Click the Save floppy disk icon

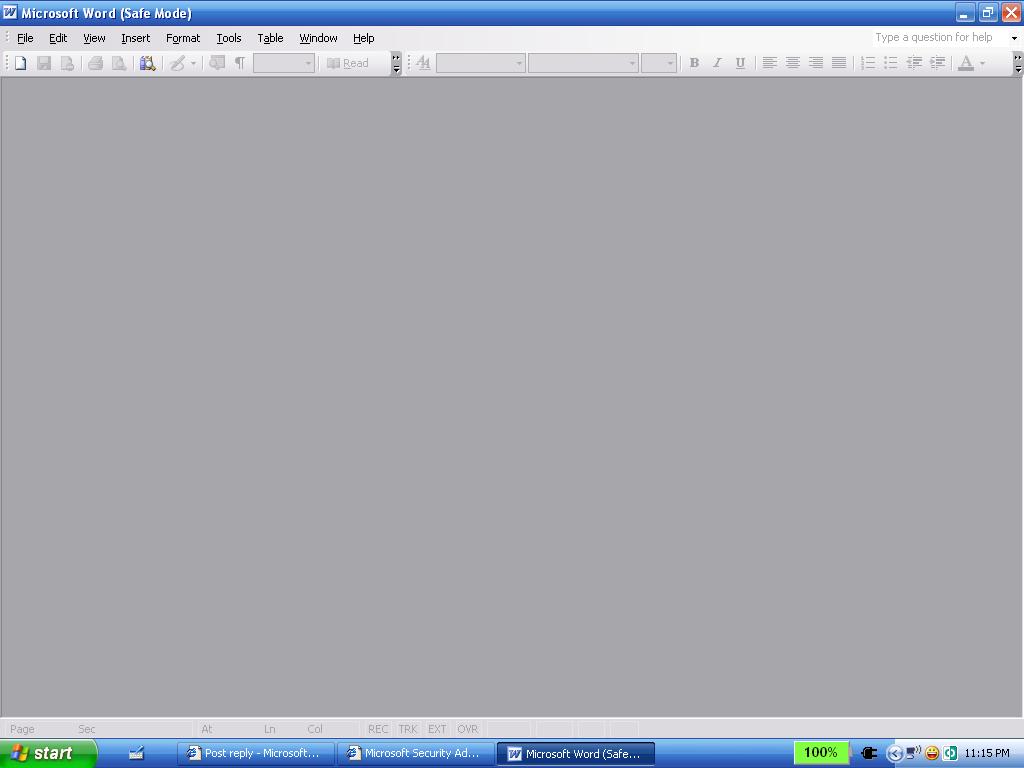pos(43,63)
